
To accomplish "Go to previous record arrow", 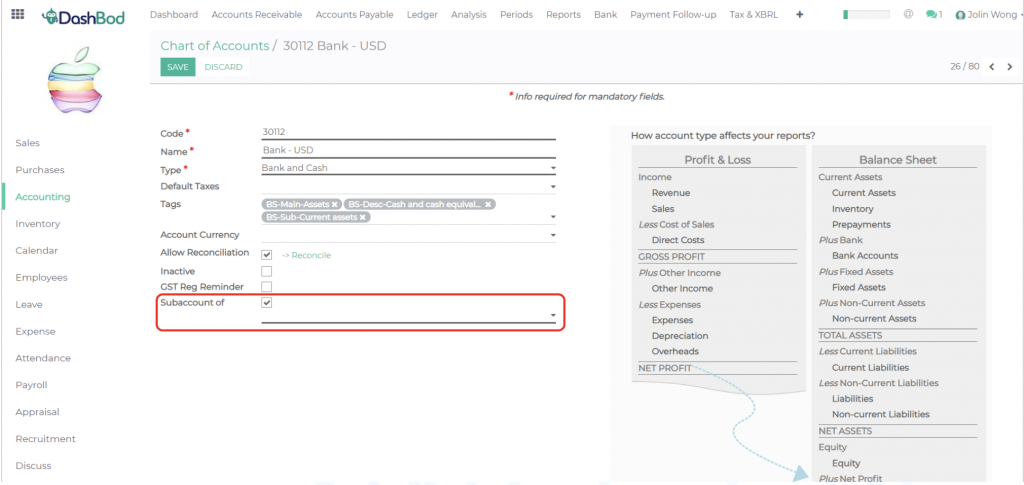I will (992, 67).
